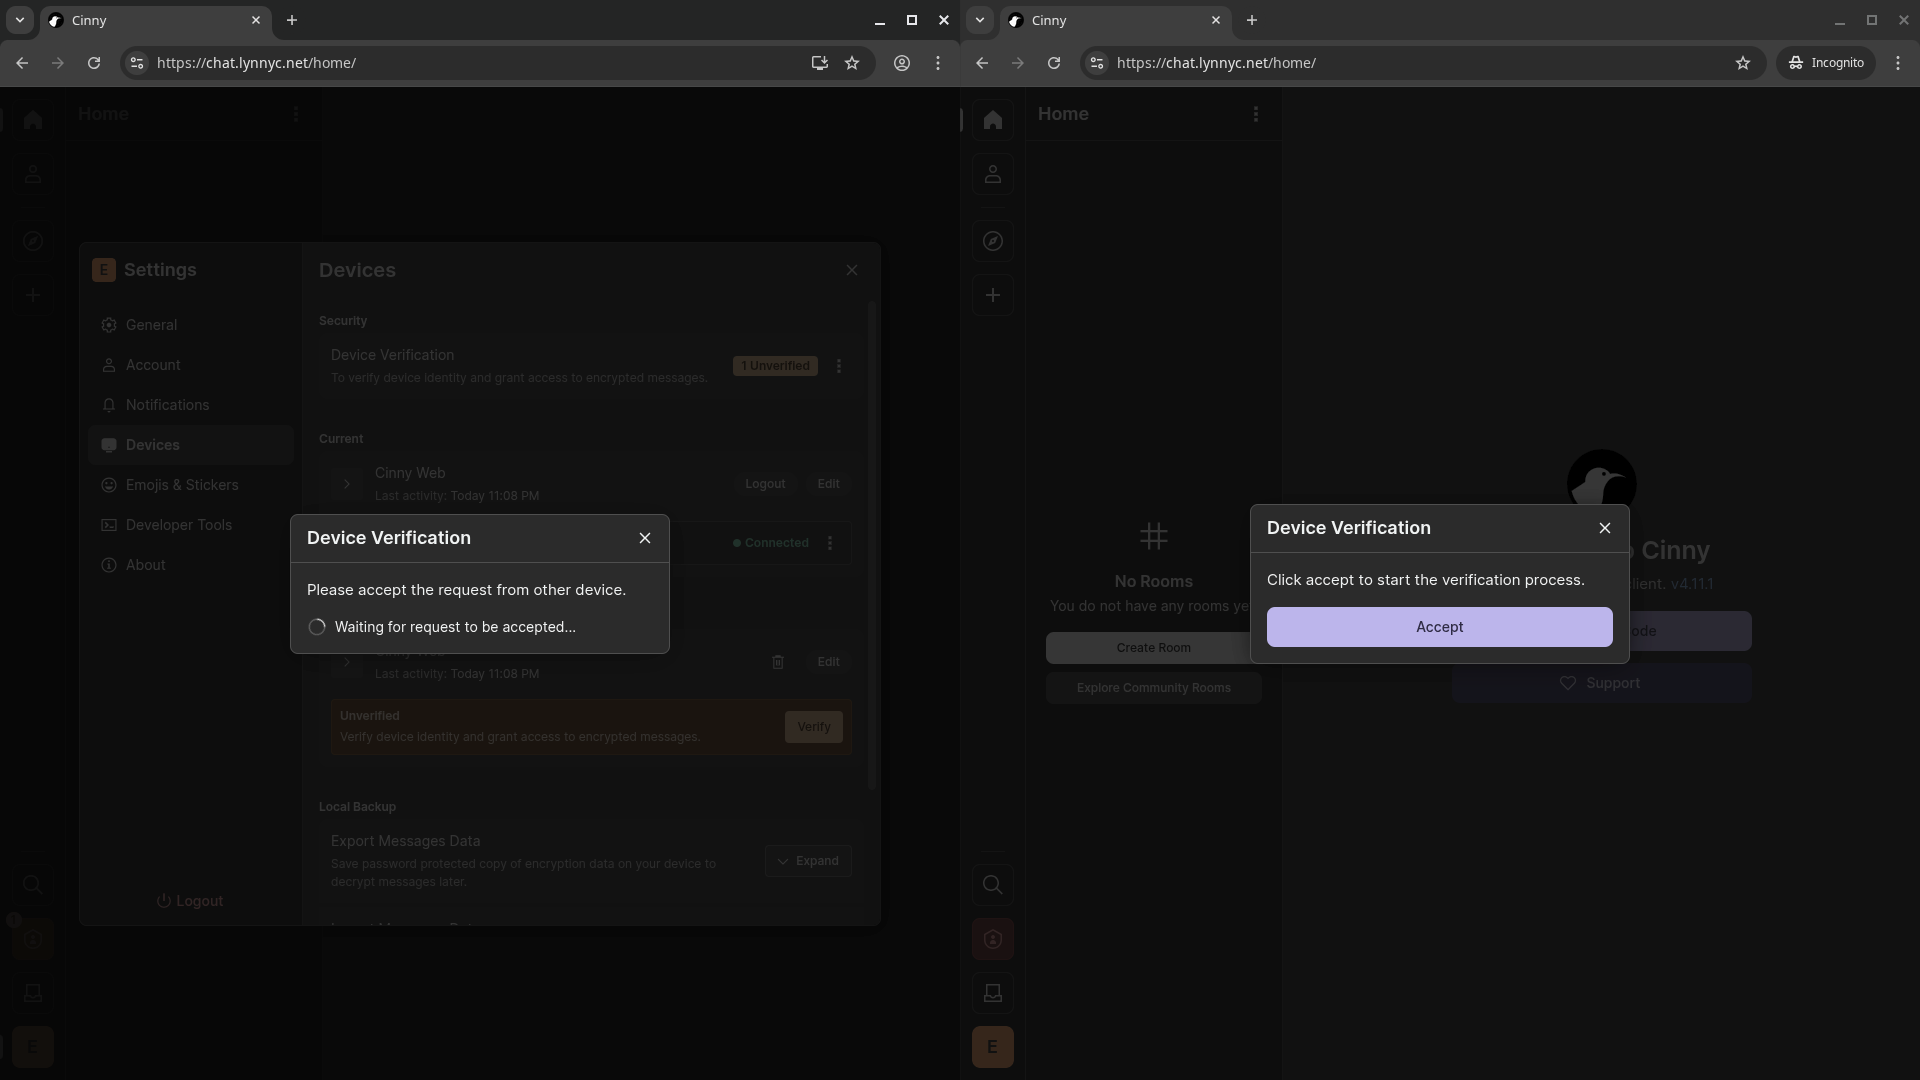
Task: Open the tab search dropdown in the Incognito browser window
Action: 979,20
